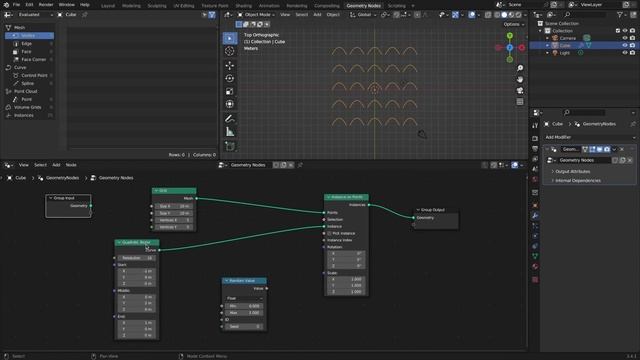Image resolution: width=640 pixels, height=360 pixels.
Task: Open node editor Add menu
Action: [x=56, y=165]
